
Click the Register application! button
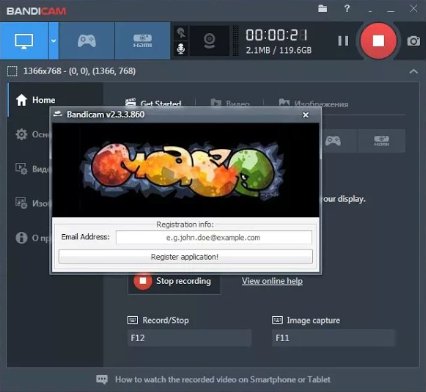pos(185,257)
